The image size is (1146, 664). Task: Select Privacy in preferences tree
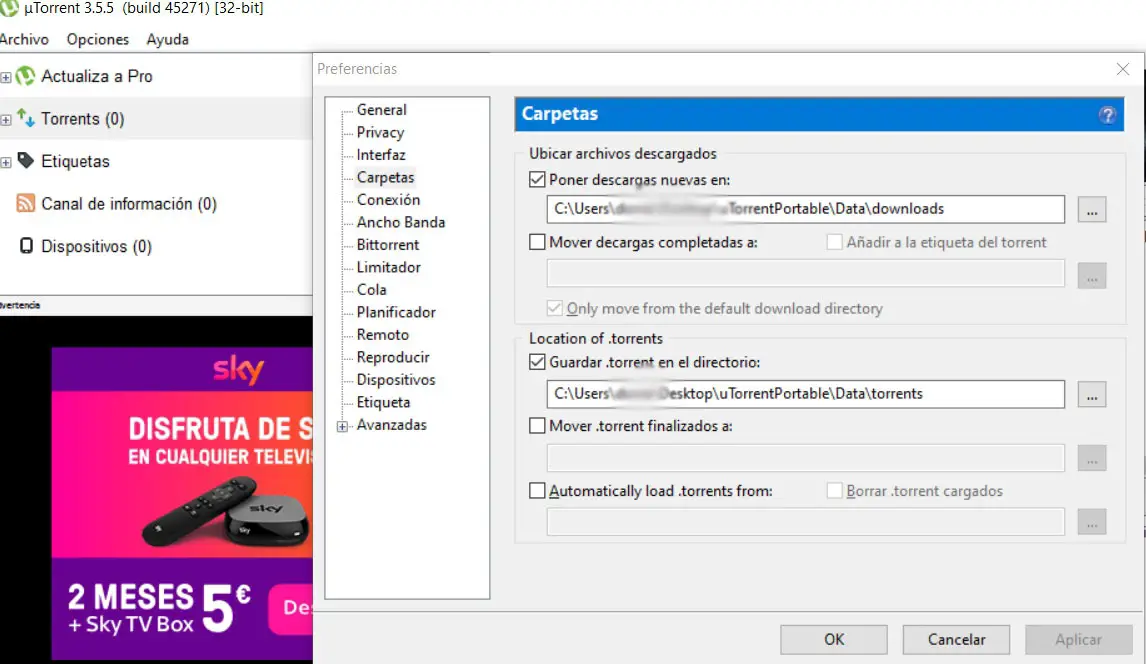click(380, 132)
